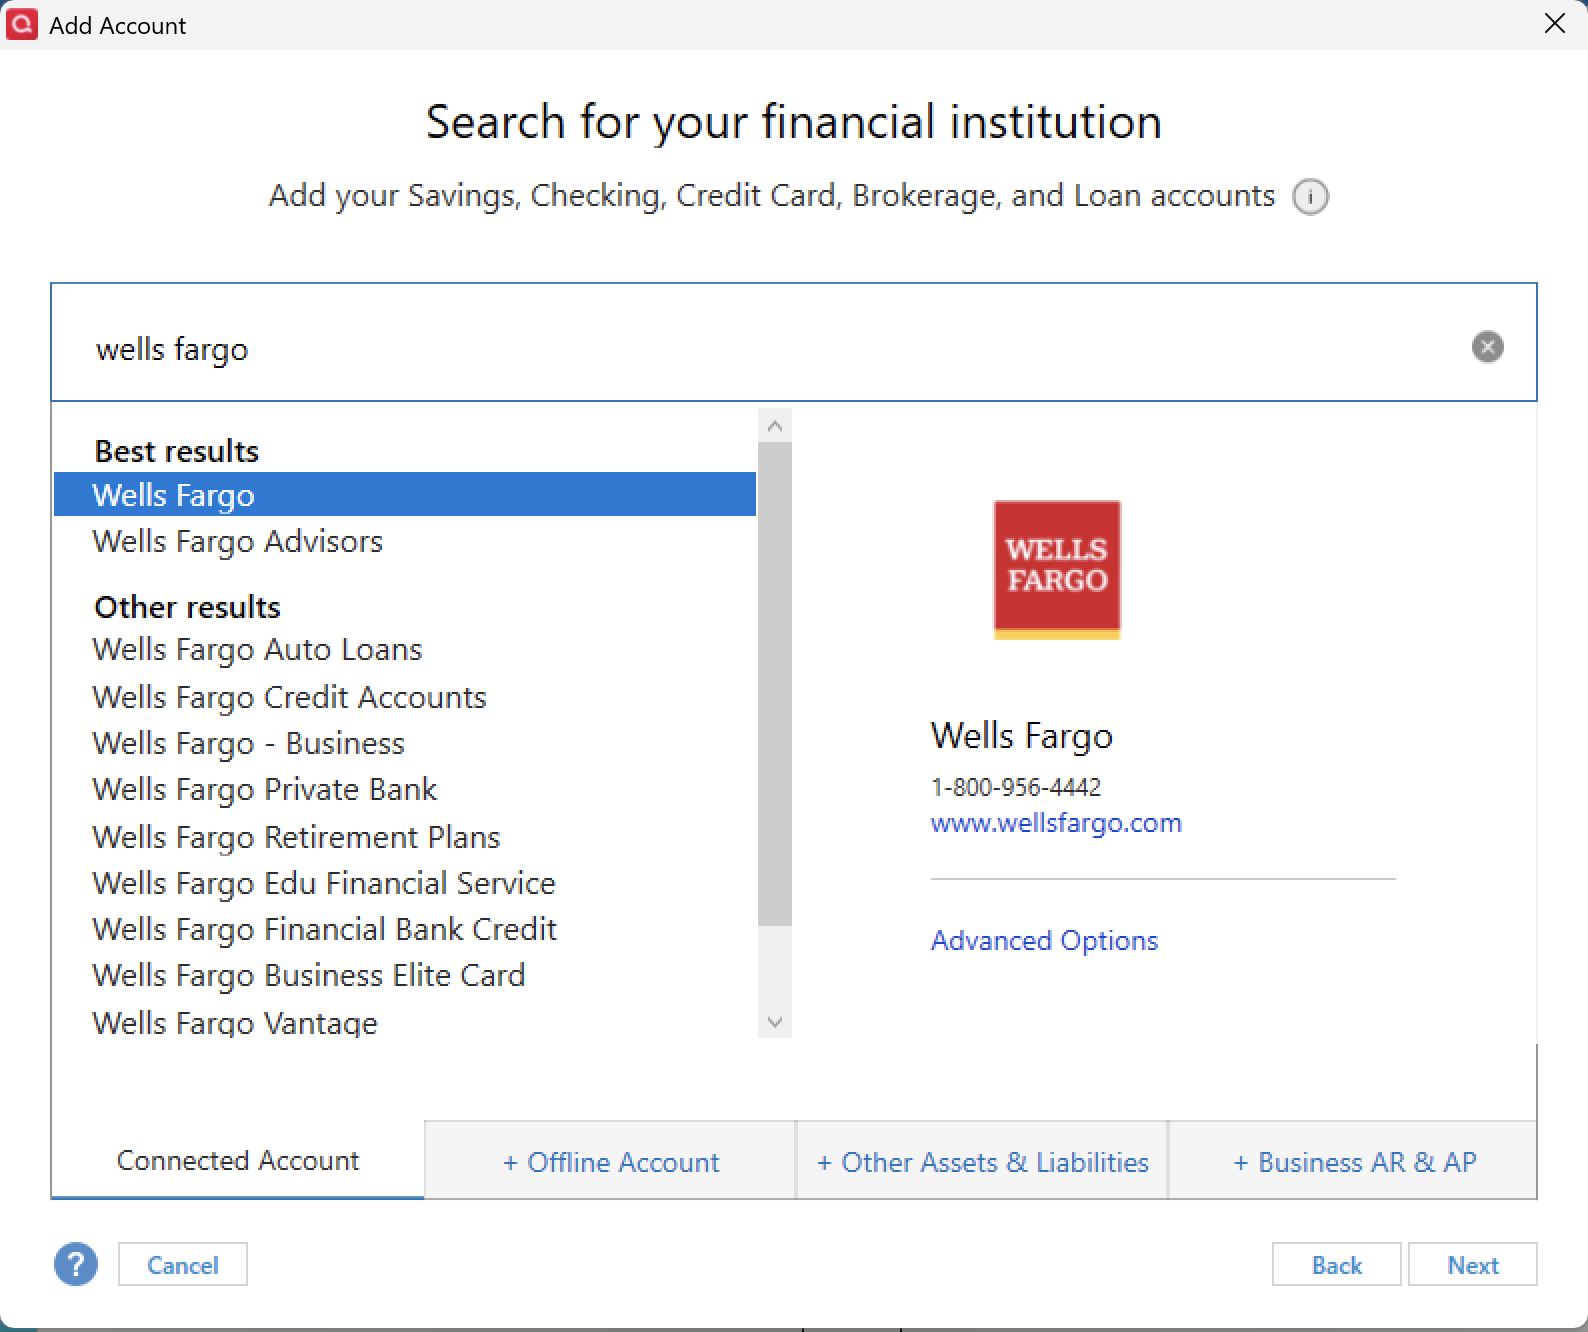The image size is (1588, 1332).
Task: Click the Quicken icon in title bar
Action: (x=21, y=24)
